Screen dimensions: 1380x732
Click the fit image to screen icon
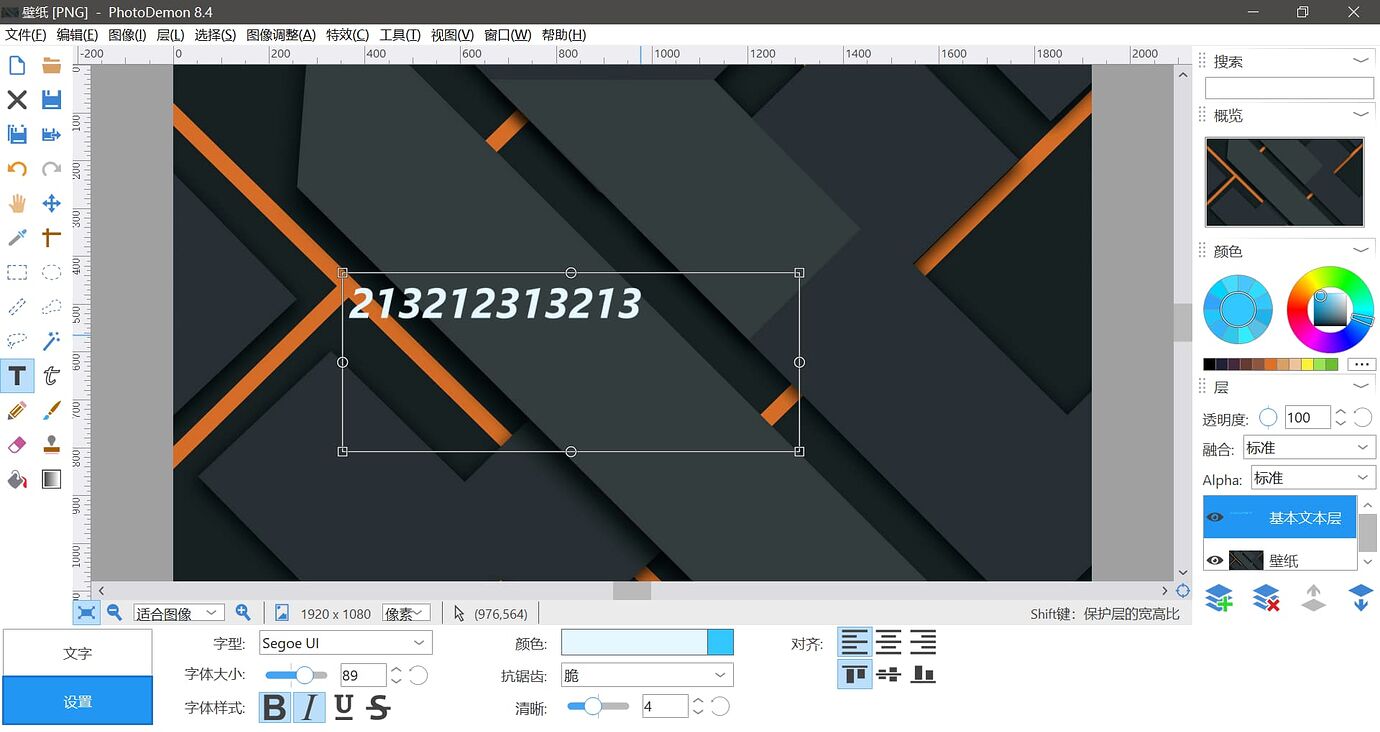(87, 613)
